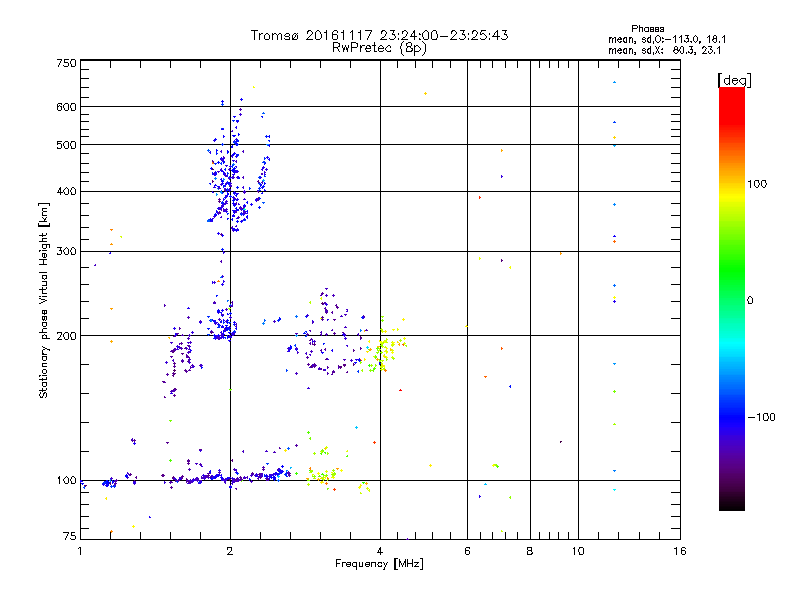Click the y-axis tick label '400'
Screen dimensions: 800x600
coord(66,192)
